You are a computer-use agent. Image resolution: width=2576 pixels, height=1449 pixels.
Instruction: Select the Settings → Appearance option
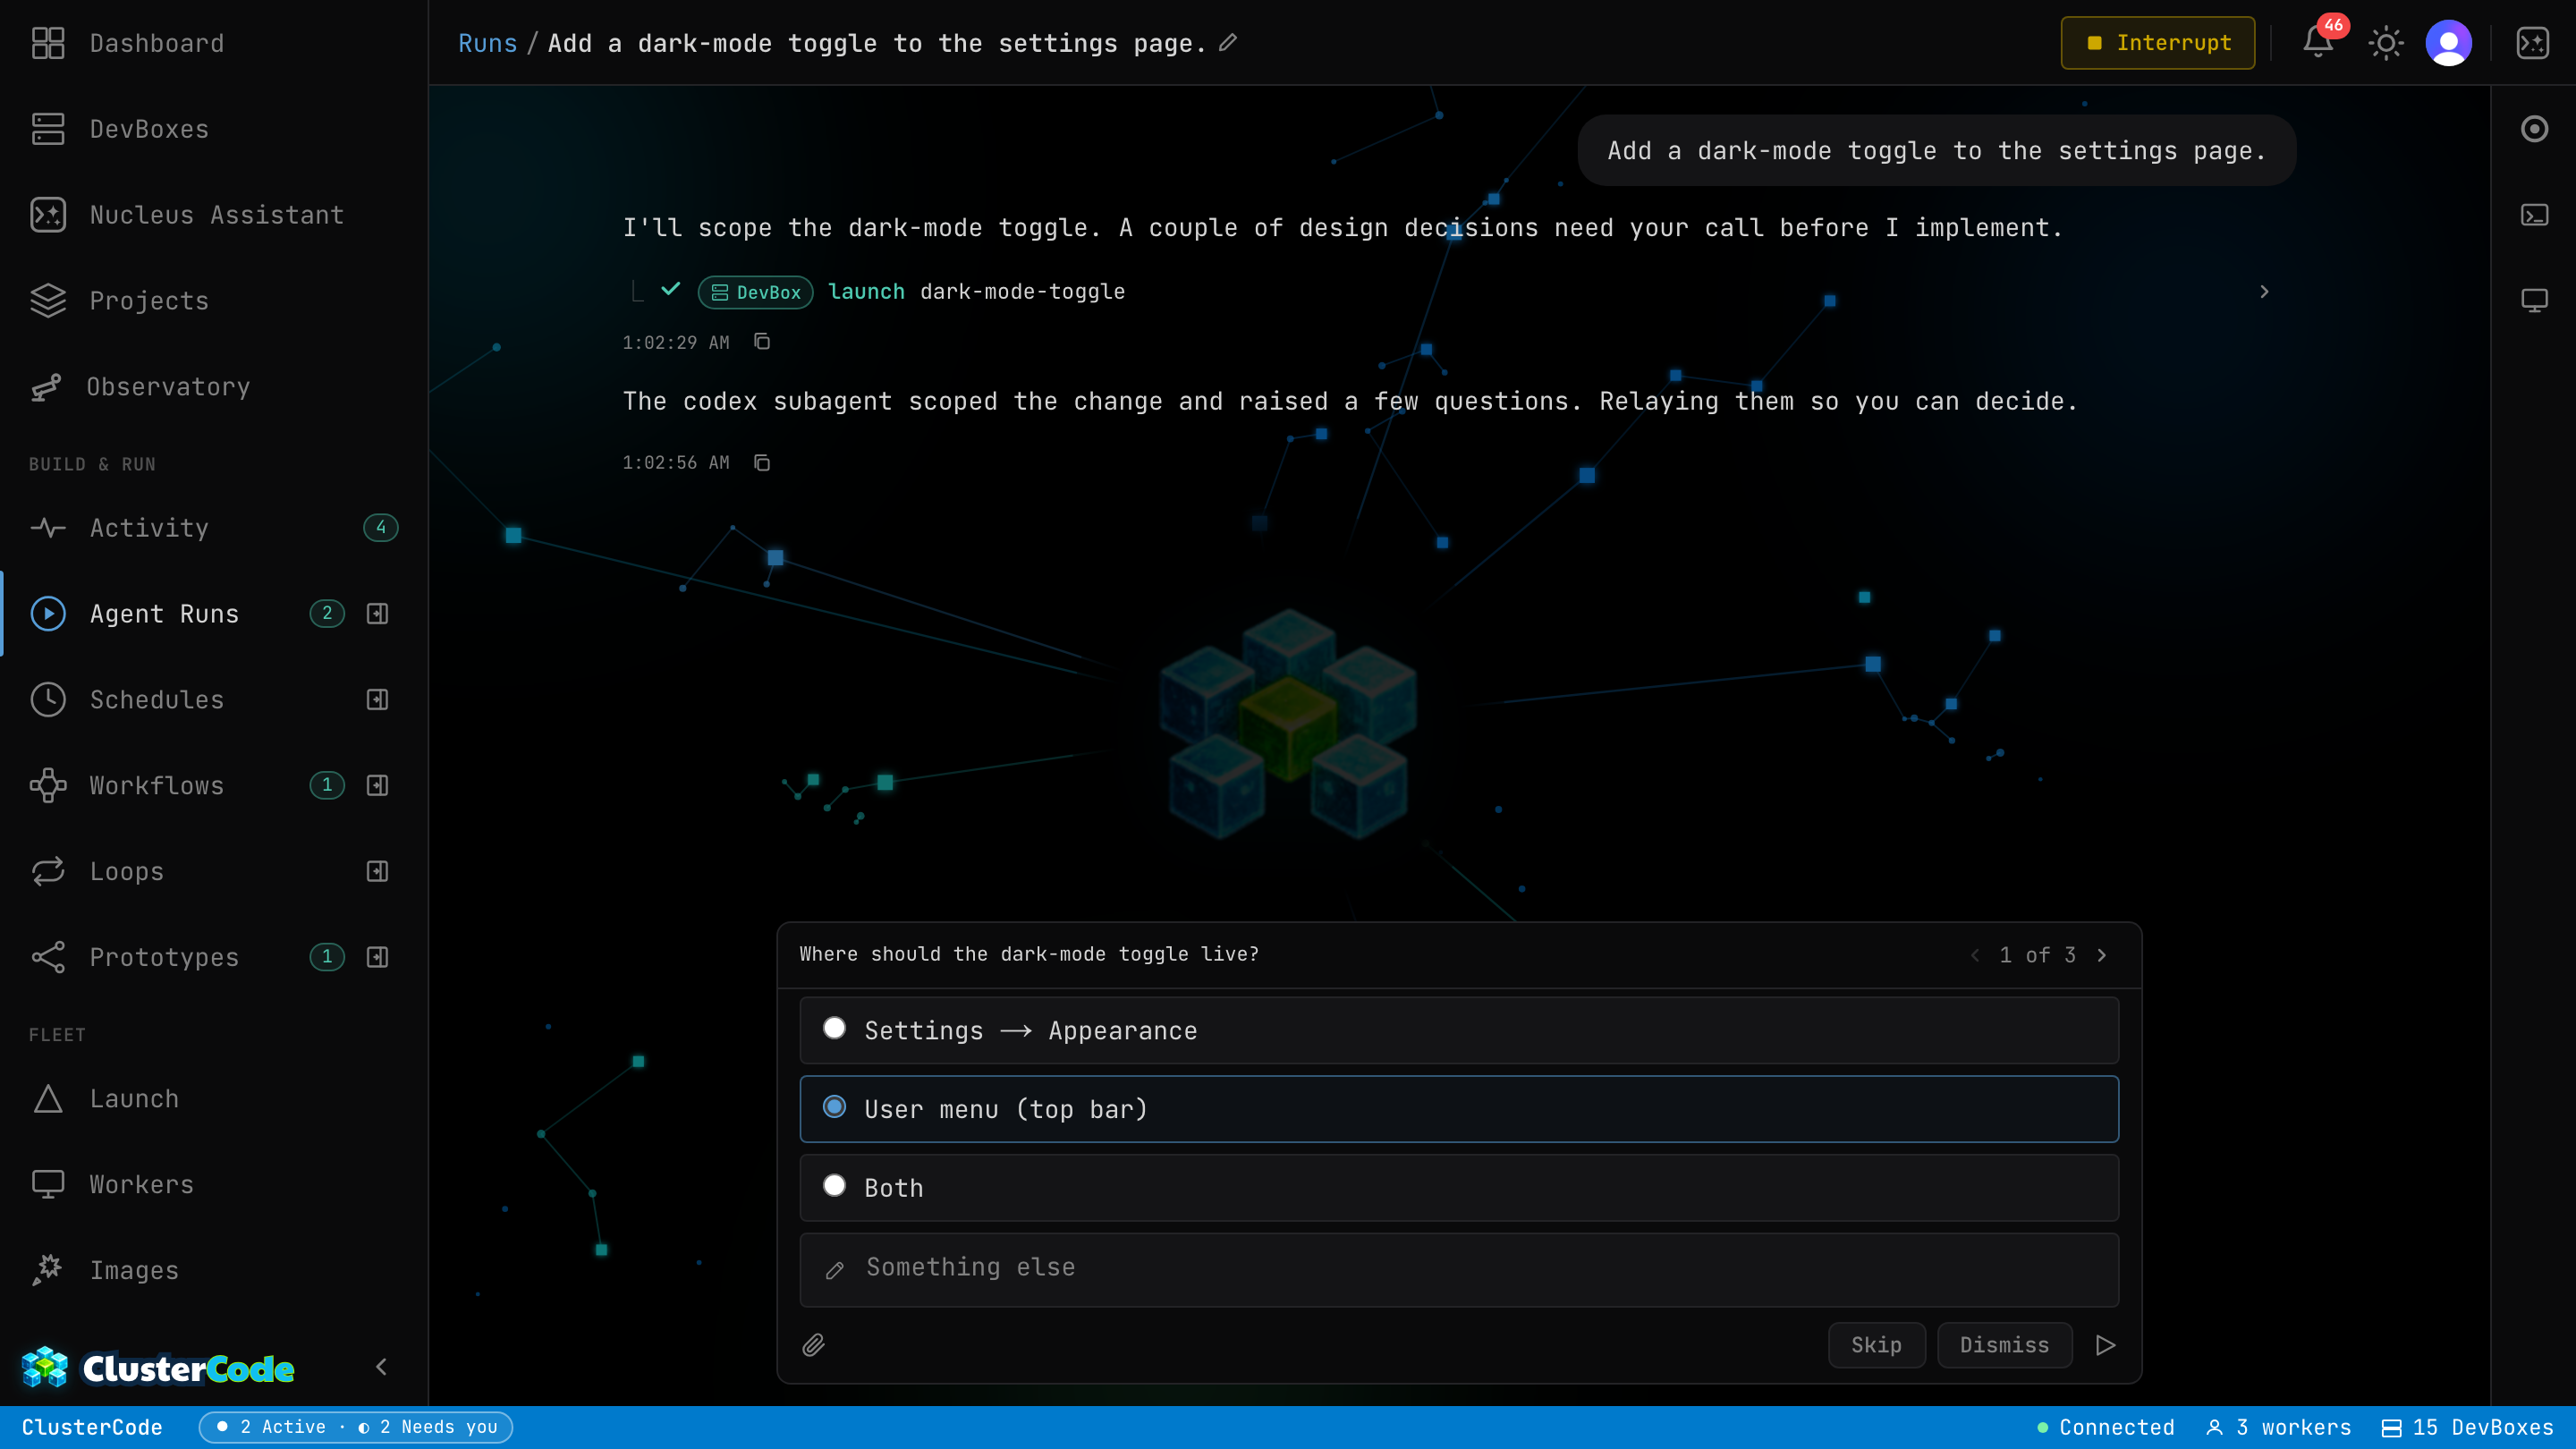point(1459,1031)
